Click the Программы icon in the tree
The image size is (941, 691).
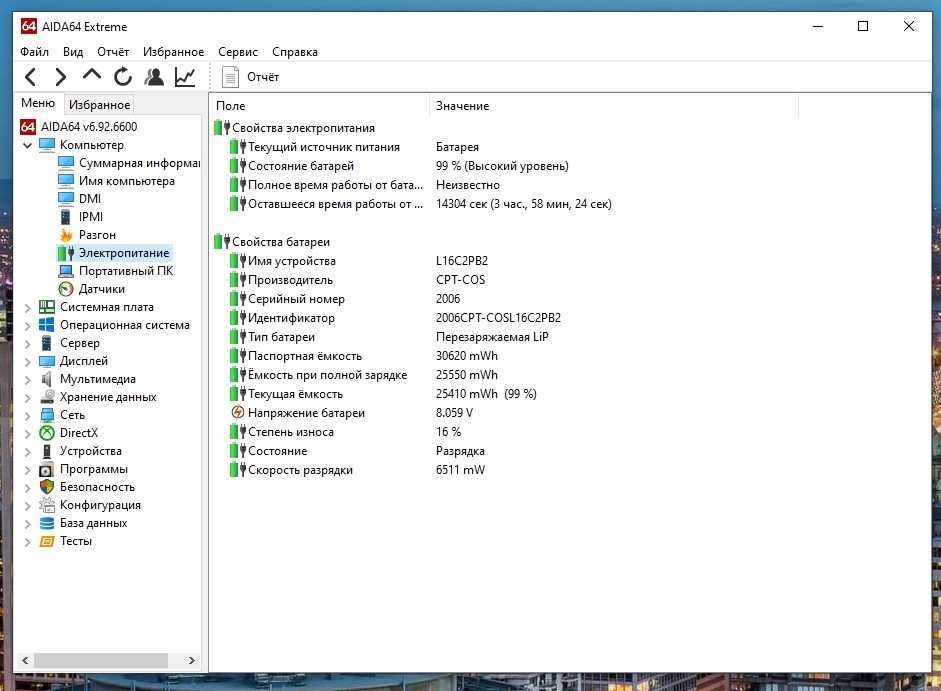click(x=47, y=469)
